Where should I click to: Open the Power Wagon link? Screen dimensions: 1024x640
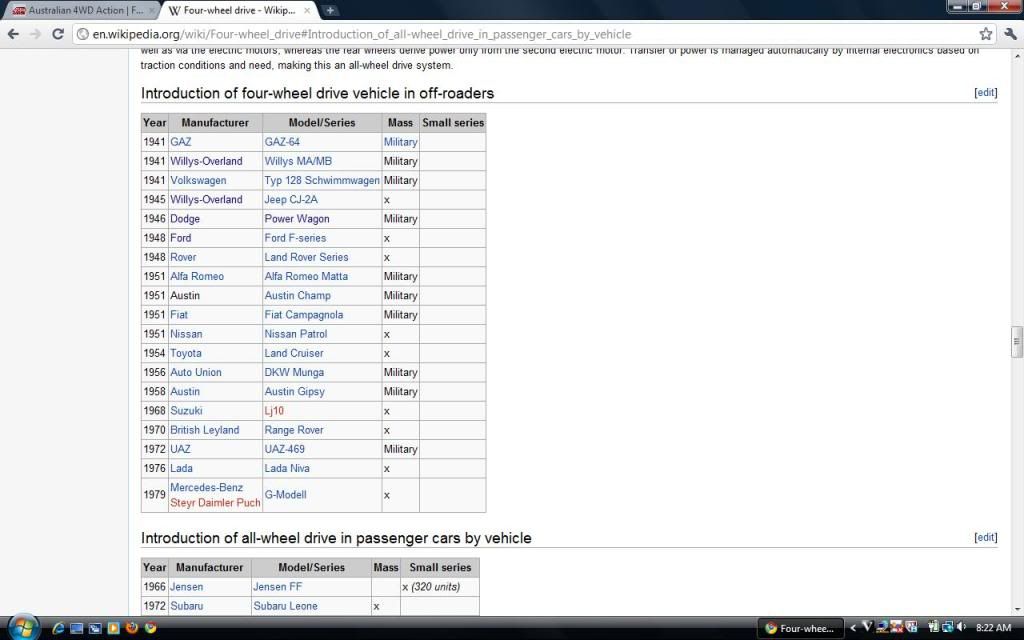(x=296, y=219)
